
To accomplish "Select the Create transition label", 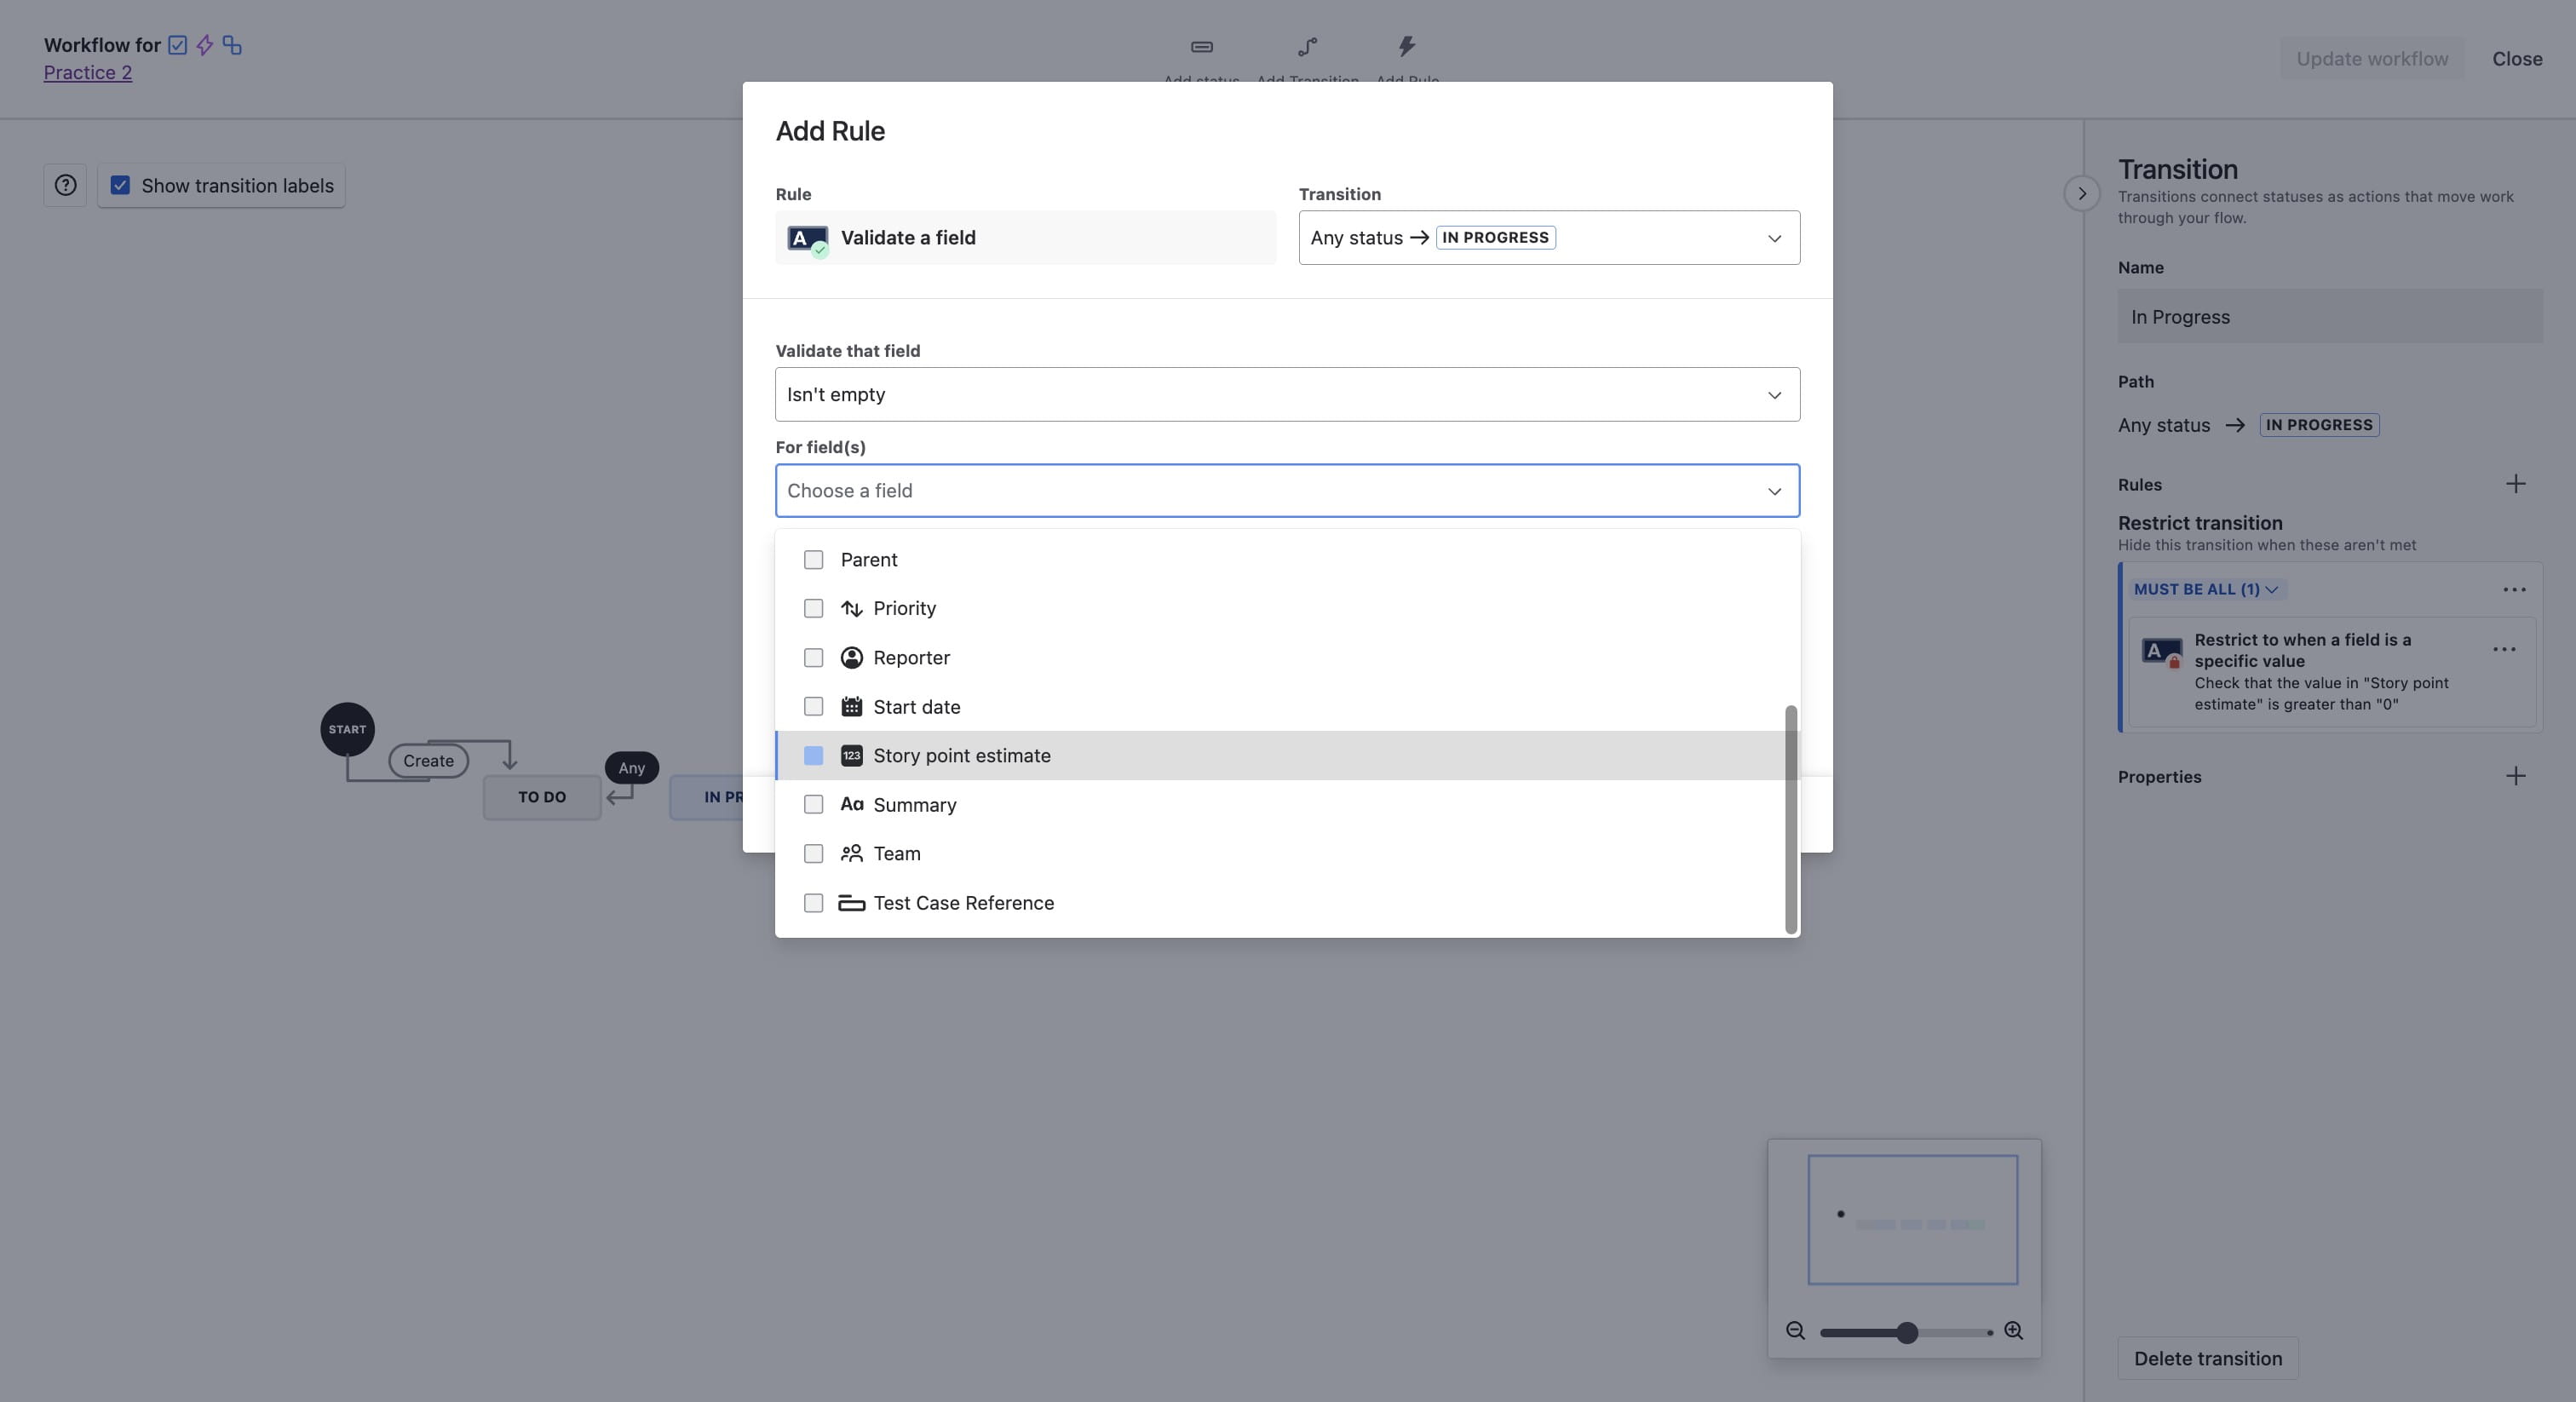I will coord(428,761).
